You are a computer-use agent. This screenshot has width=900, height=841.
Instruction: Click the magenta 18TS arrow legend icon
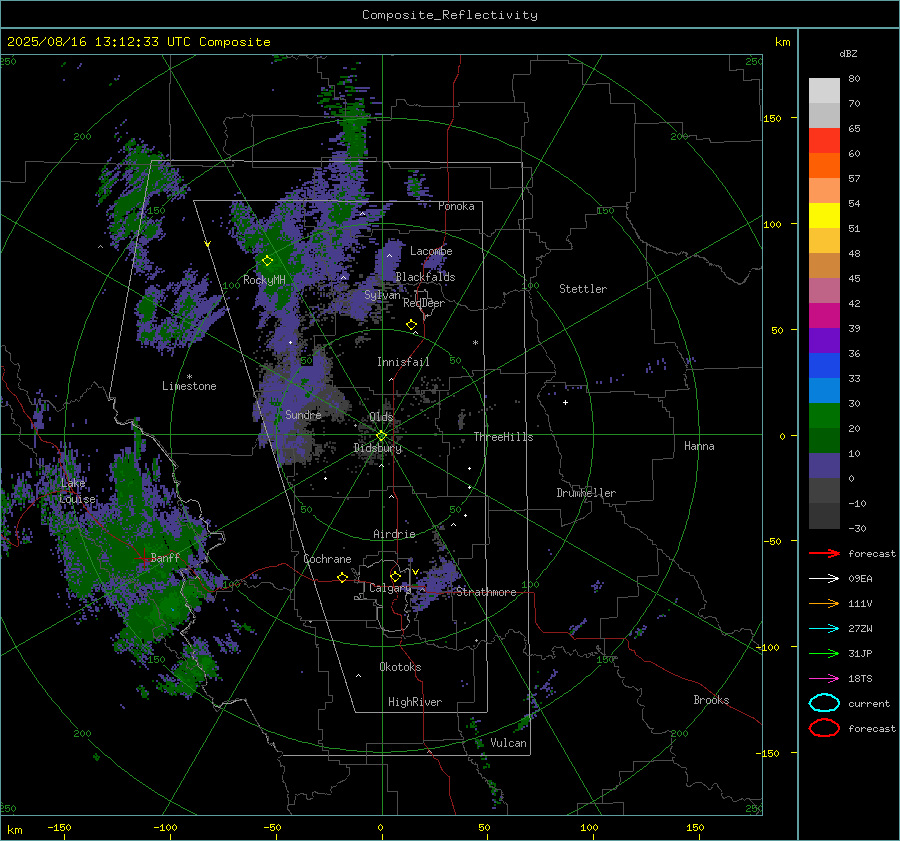(824, 679)
